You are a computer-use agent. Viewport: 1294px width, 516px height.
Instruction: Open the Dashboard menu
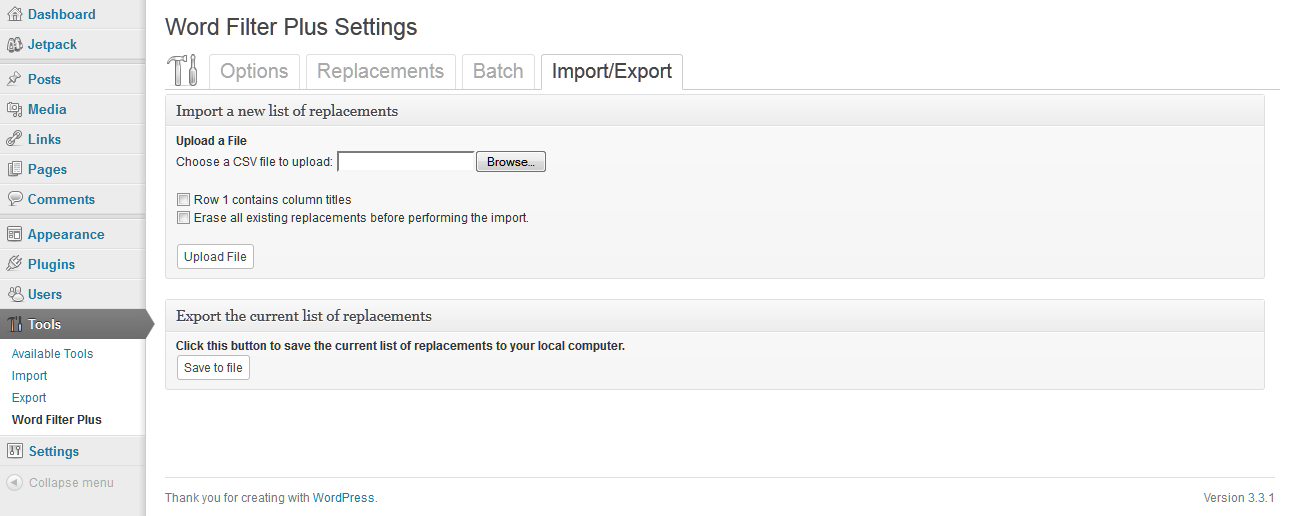pos(62,14)
